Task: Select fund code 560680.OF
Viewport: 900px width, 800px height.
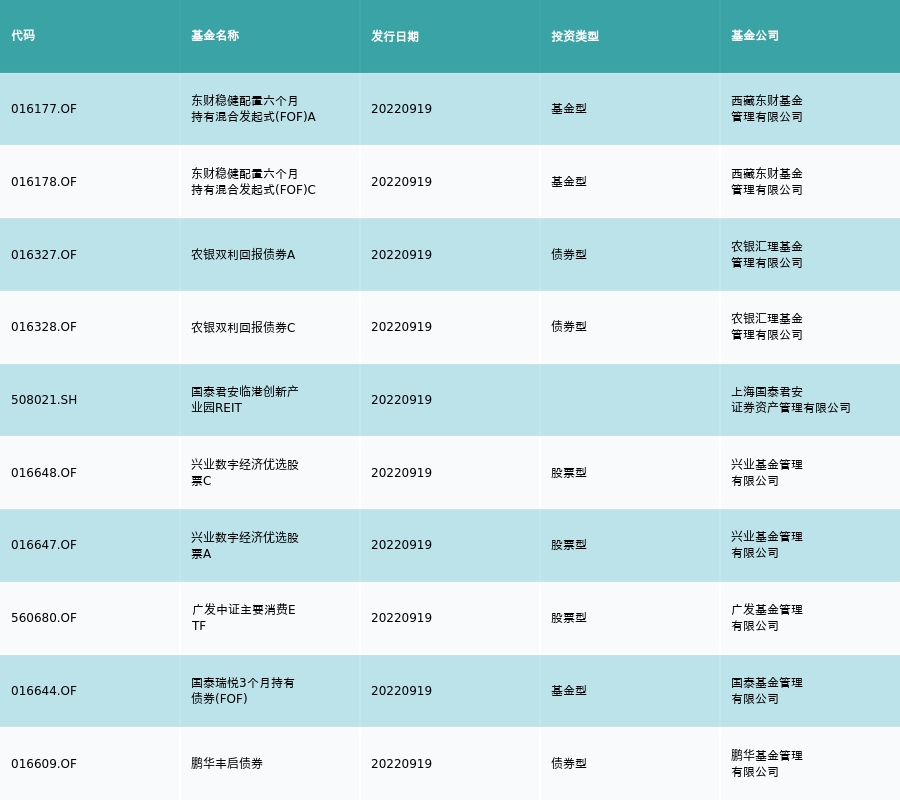Action: pos(44,618)
